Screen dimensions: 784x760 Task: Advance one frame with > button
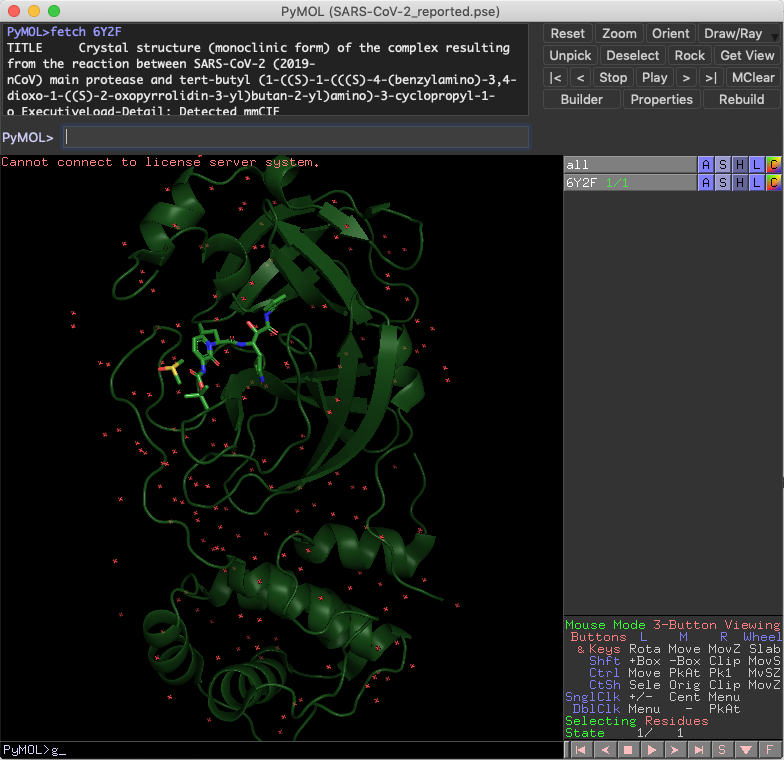click(x=686, y=78)
